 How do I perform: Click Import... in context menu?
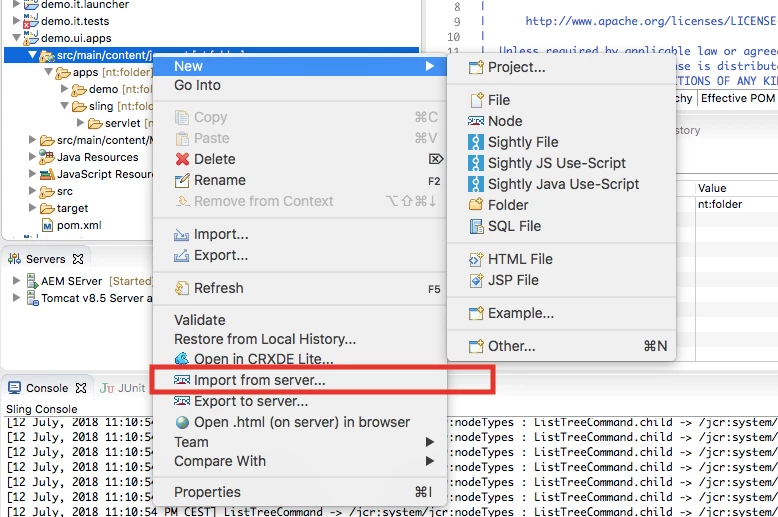300,234
